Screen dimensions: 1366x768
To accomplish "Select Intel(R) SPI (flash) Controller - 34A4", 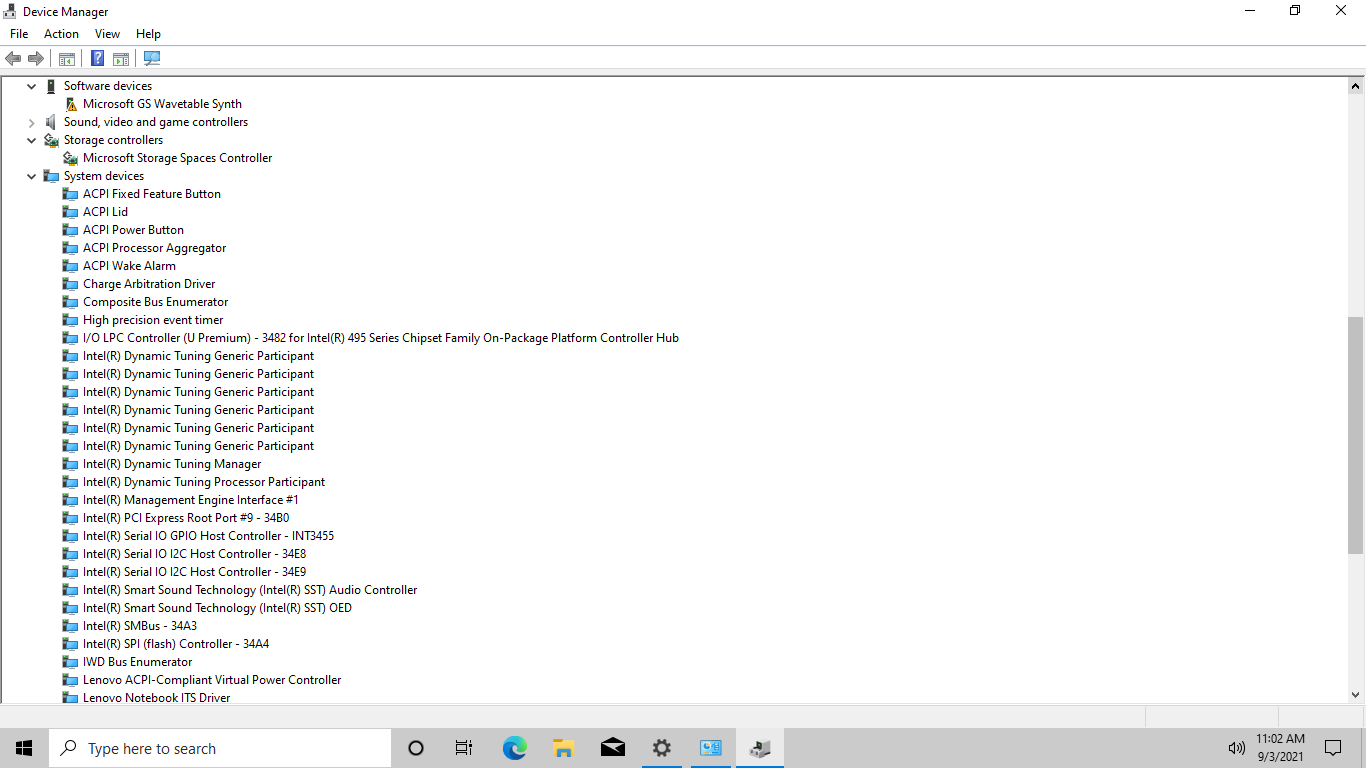I will [176, 644].
